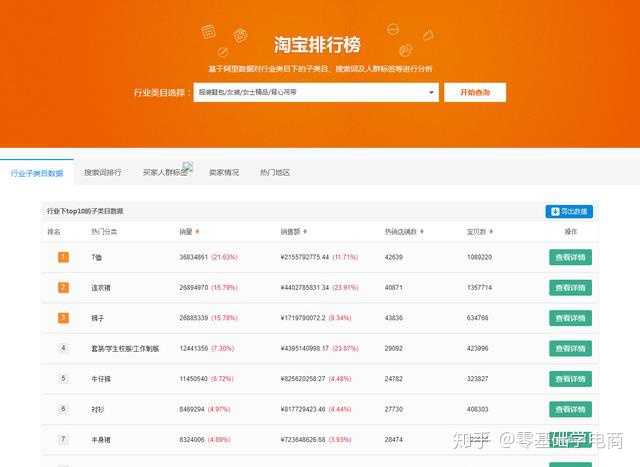Image resolution: width=640 pixels, height=467 pixels.
Task: Click the 行业下top10的子类目数据 panel title
Action: click(85, 211)
